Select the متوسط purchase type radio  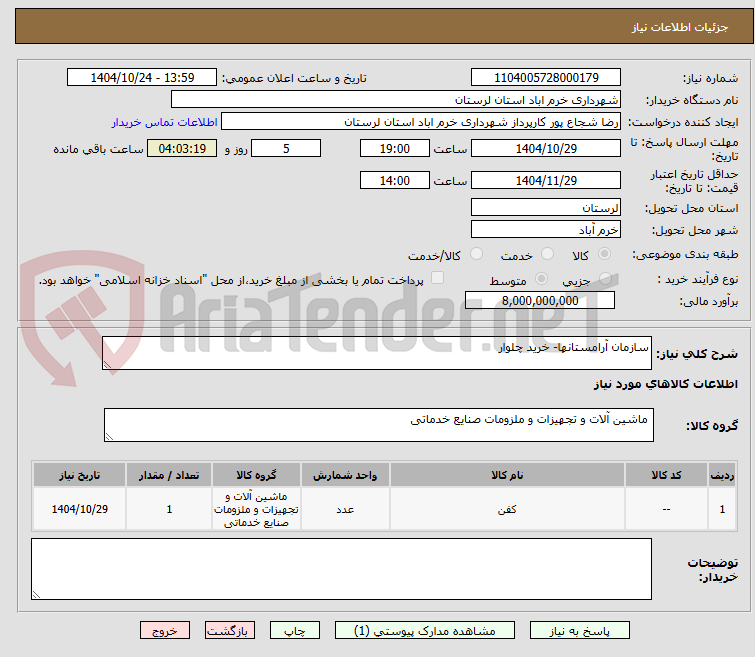click(542, 279)
